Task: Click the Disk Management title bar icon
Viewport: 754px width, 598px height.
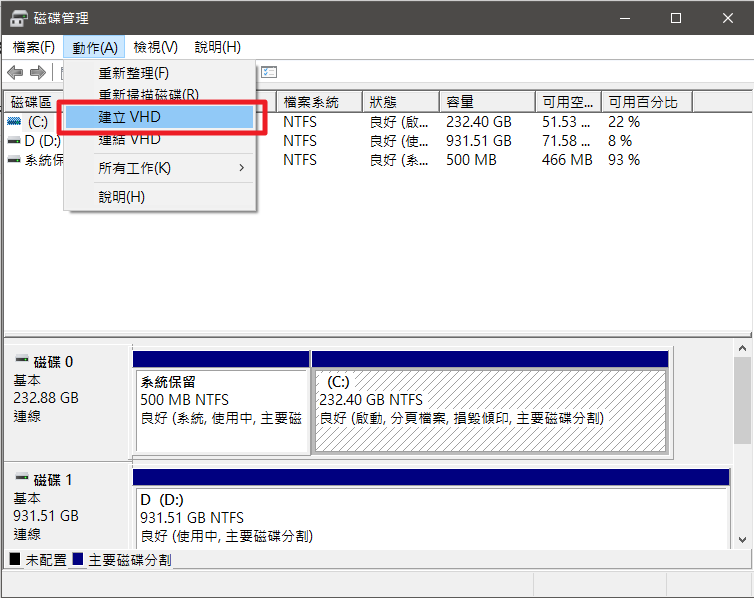Action: click(18, 18)
